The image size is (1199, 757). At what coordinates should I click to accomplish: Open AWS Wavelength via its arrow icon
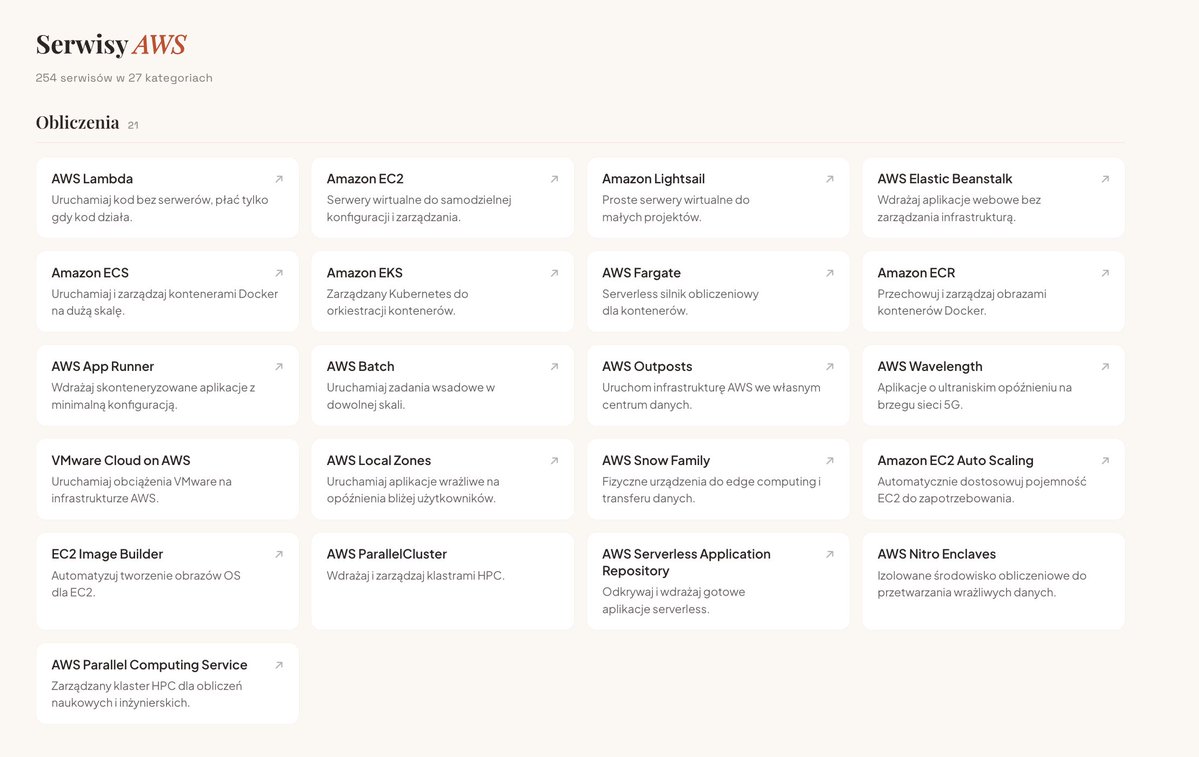click(1105, 367)
